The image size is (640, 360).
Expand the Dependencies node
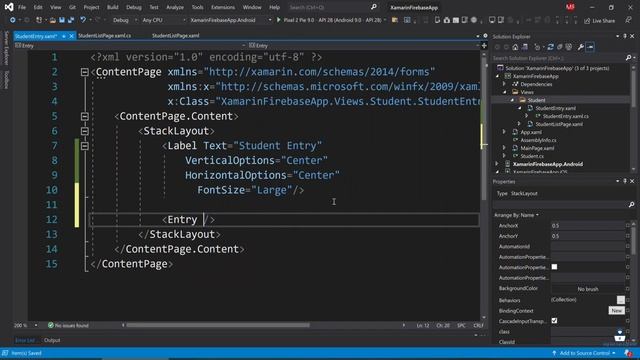[x=504, y=84]
